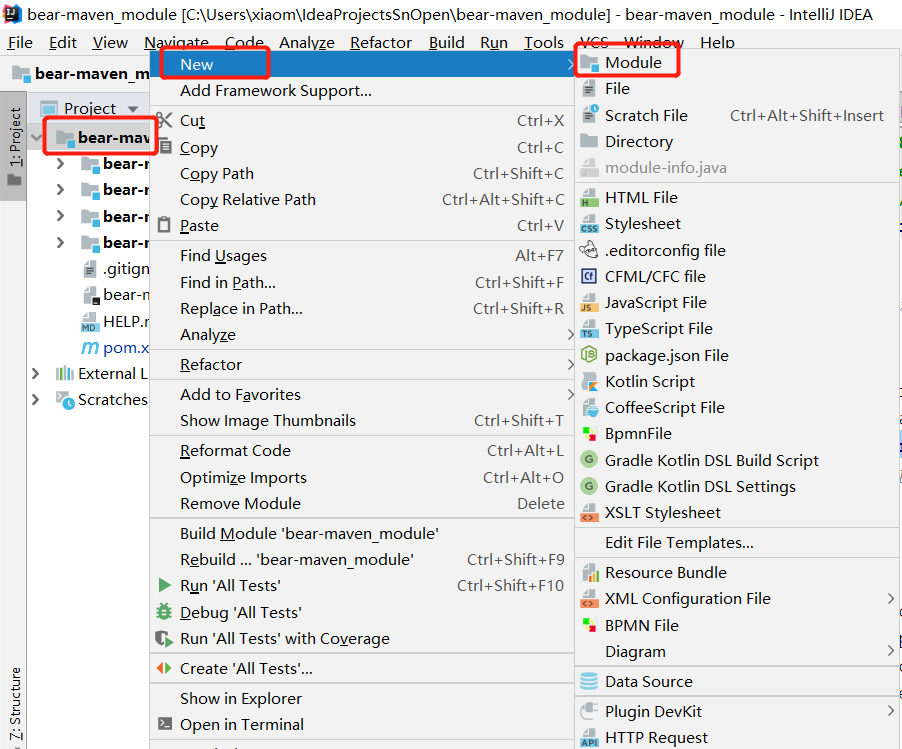Collapse the bear-maven_module root tree node

tap(37, 137)
